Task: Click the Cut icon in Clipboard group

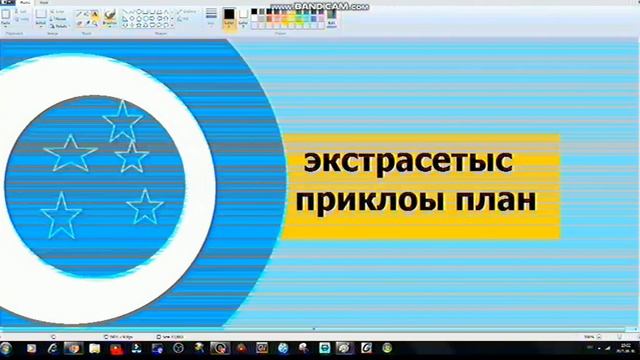Action: coord(21,11)
